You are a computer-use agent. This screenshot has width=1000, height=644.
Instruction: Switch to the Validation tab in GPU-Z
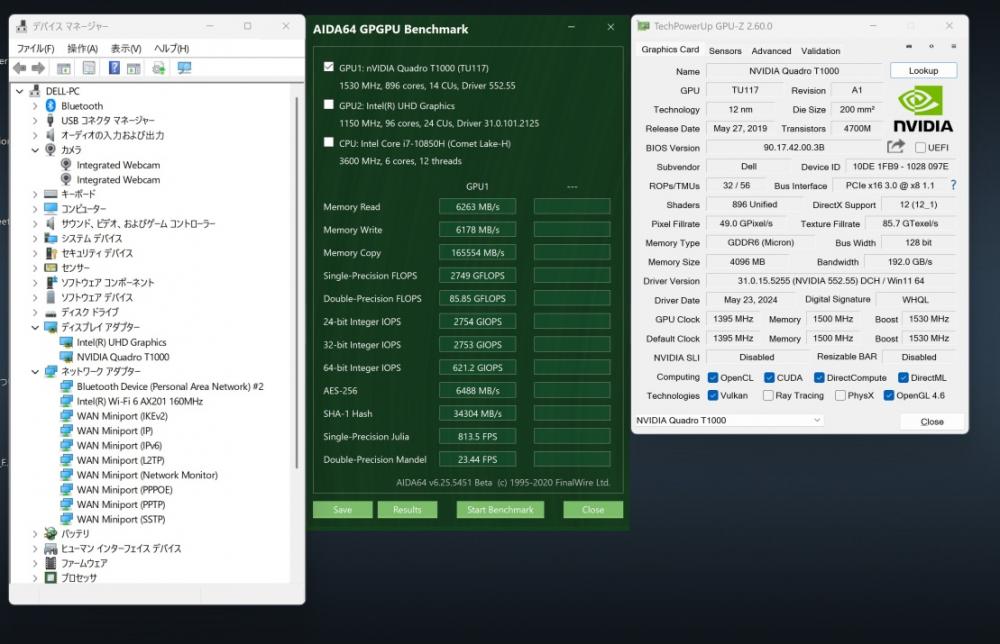[820, 50]
